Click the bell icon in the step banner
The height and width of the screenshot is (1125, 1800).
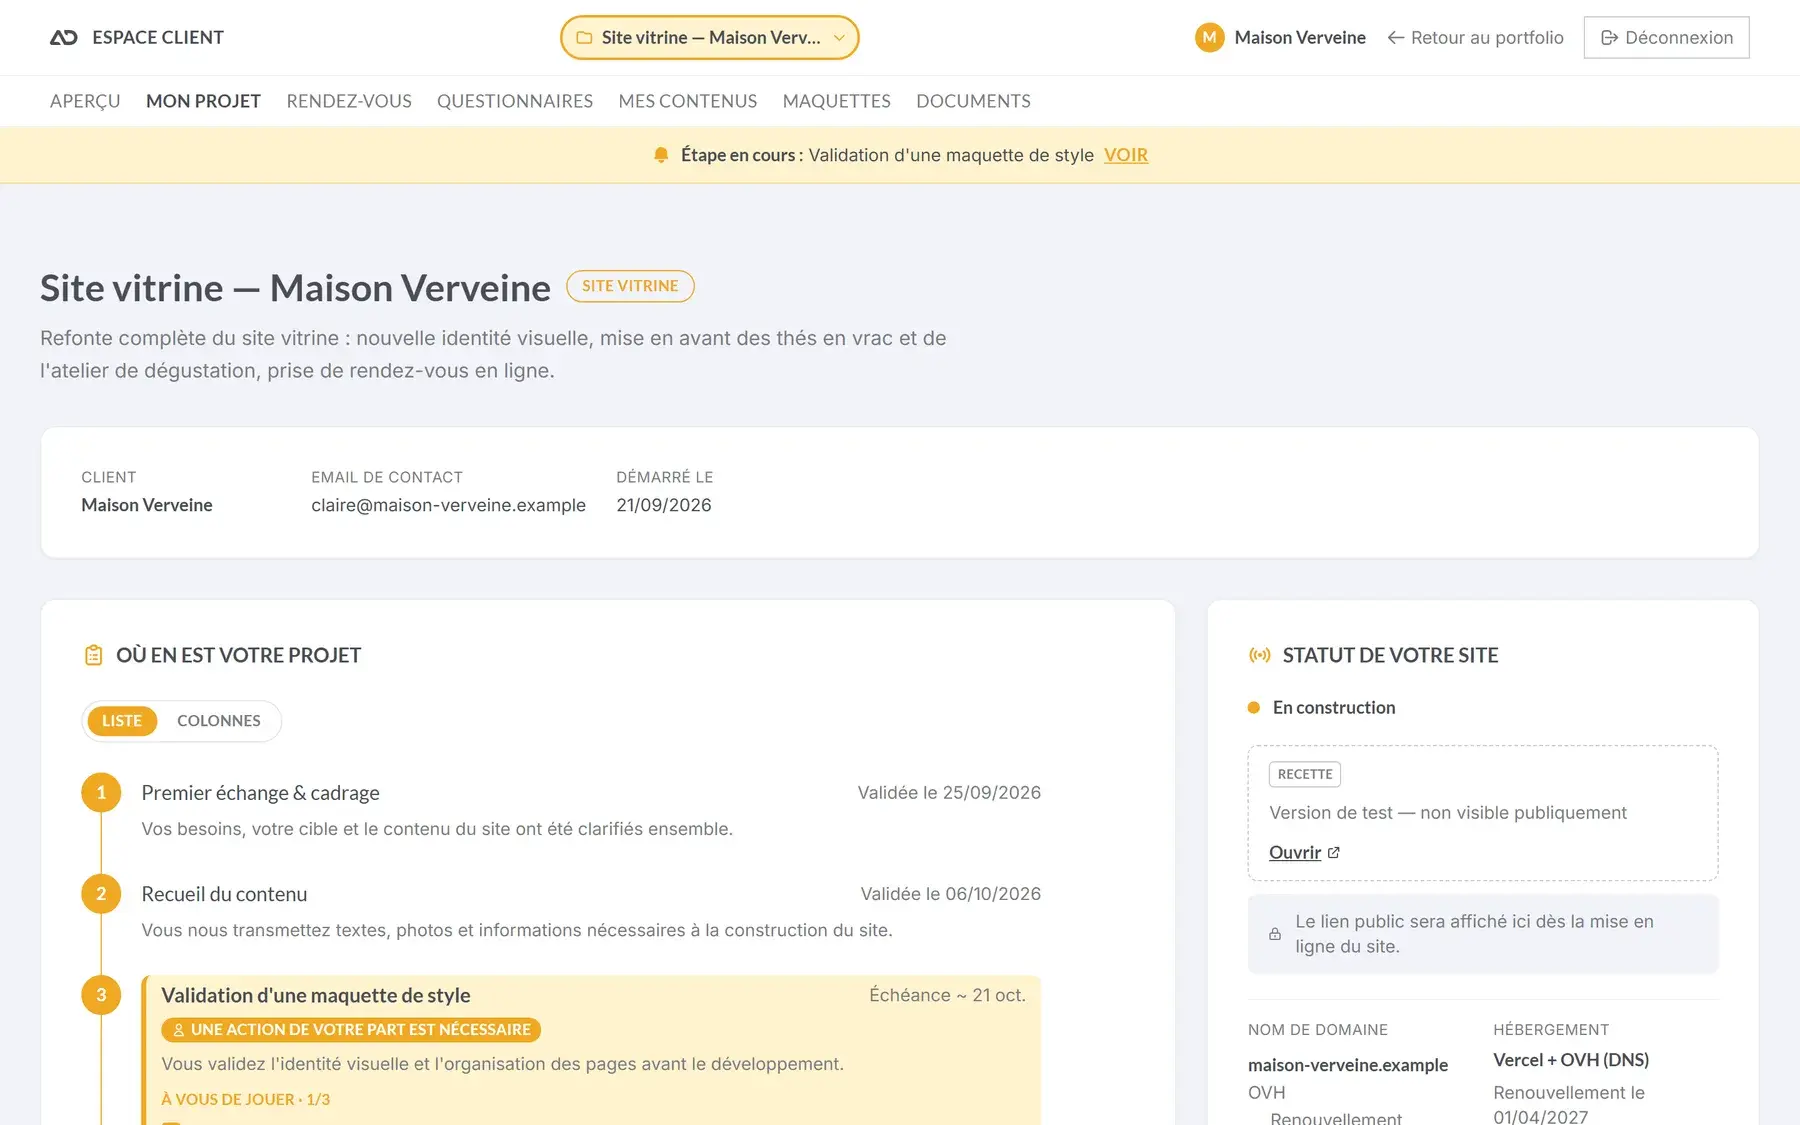tap(661, 155)
